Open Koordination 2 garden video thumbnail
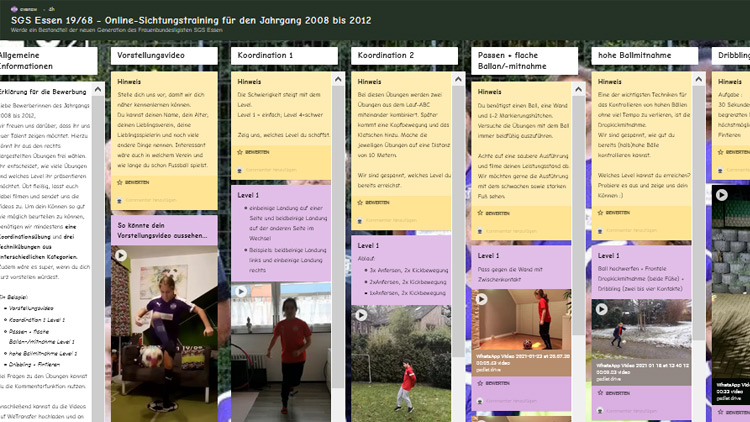The height and width of the screenshot is (422, 750). point(401,364)
